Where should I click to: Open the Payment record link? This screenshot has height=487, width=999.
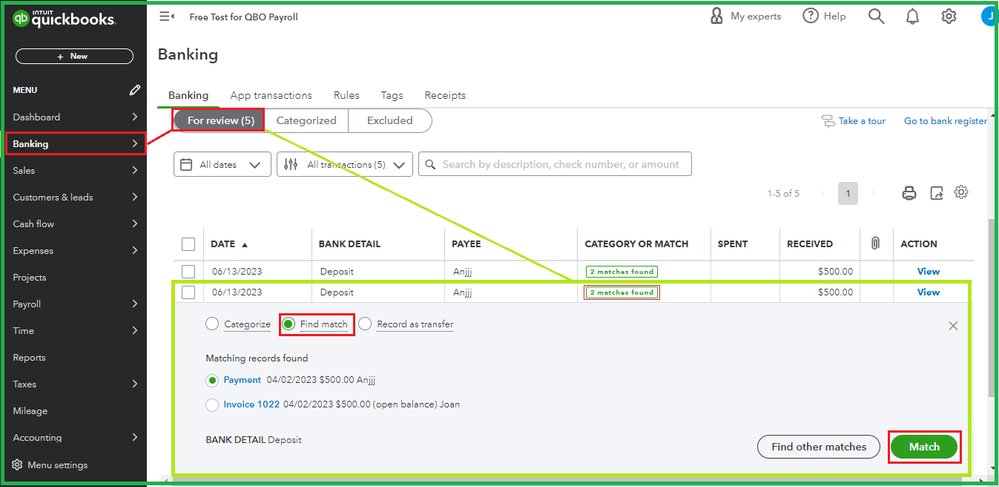tap(242, 380)
